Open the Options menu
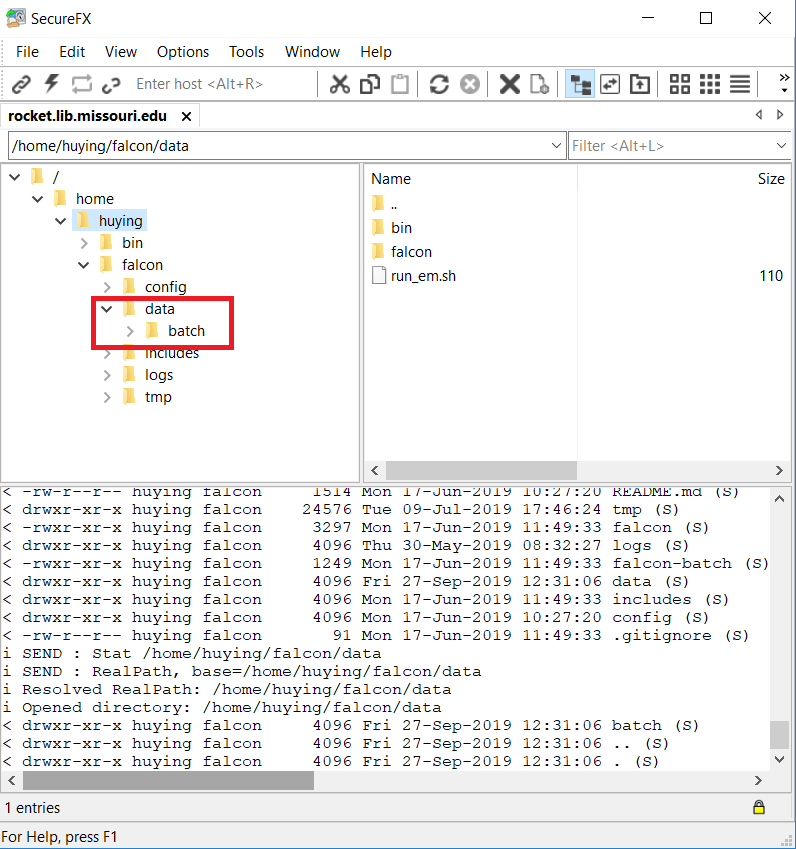This screenshot has height=849, width=796. (183, 52)
